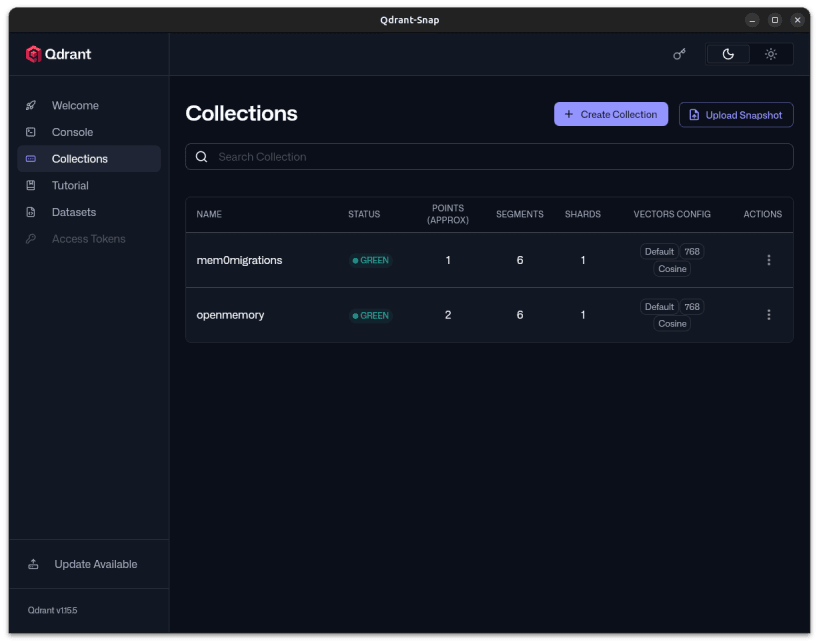The image size is (819, 644).
Task: Maximize the Qdrant-Snap window
Action: click(x=775, y=20)
